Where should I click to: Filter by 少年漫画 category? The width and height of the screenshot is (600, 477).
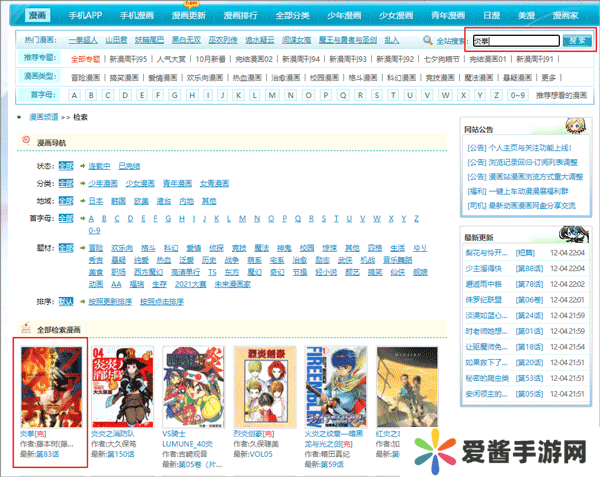pos(102,183)
